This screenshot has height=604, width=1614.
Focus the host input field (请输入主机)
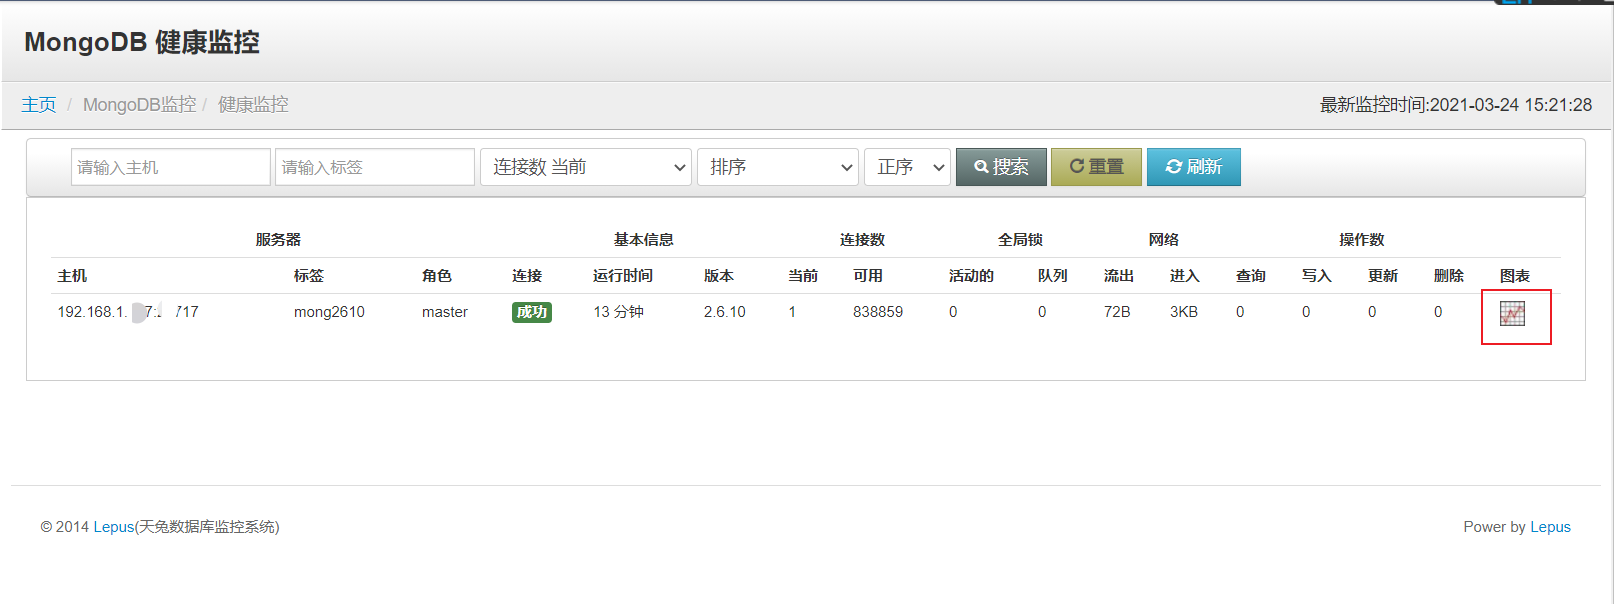(170, 167)
